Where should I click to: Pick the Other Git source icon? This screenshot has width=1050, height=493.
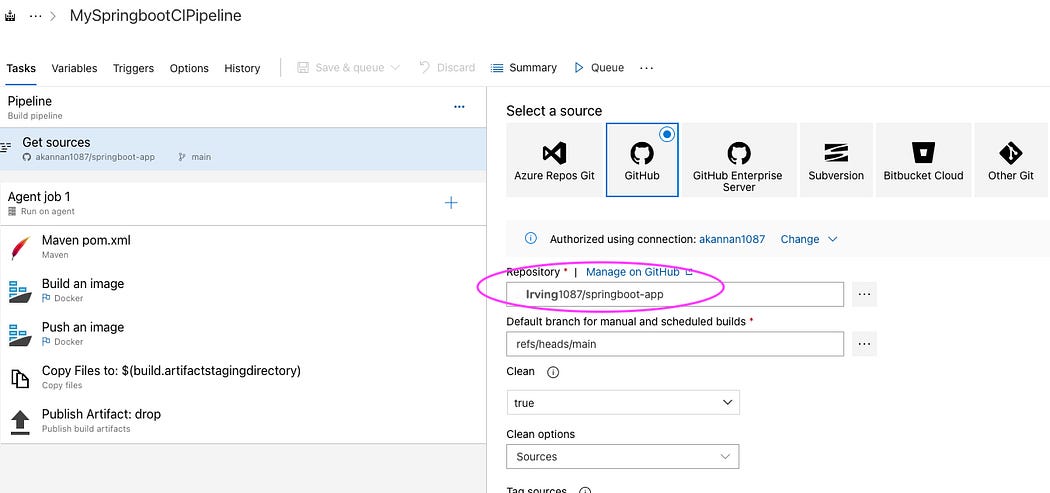(x=1010, y=153)
